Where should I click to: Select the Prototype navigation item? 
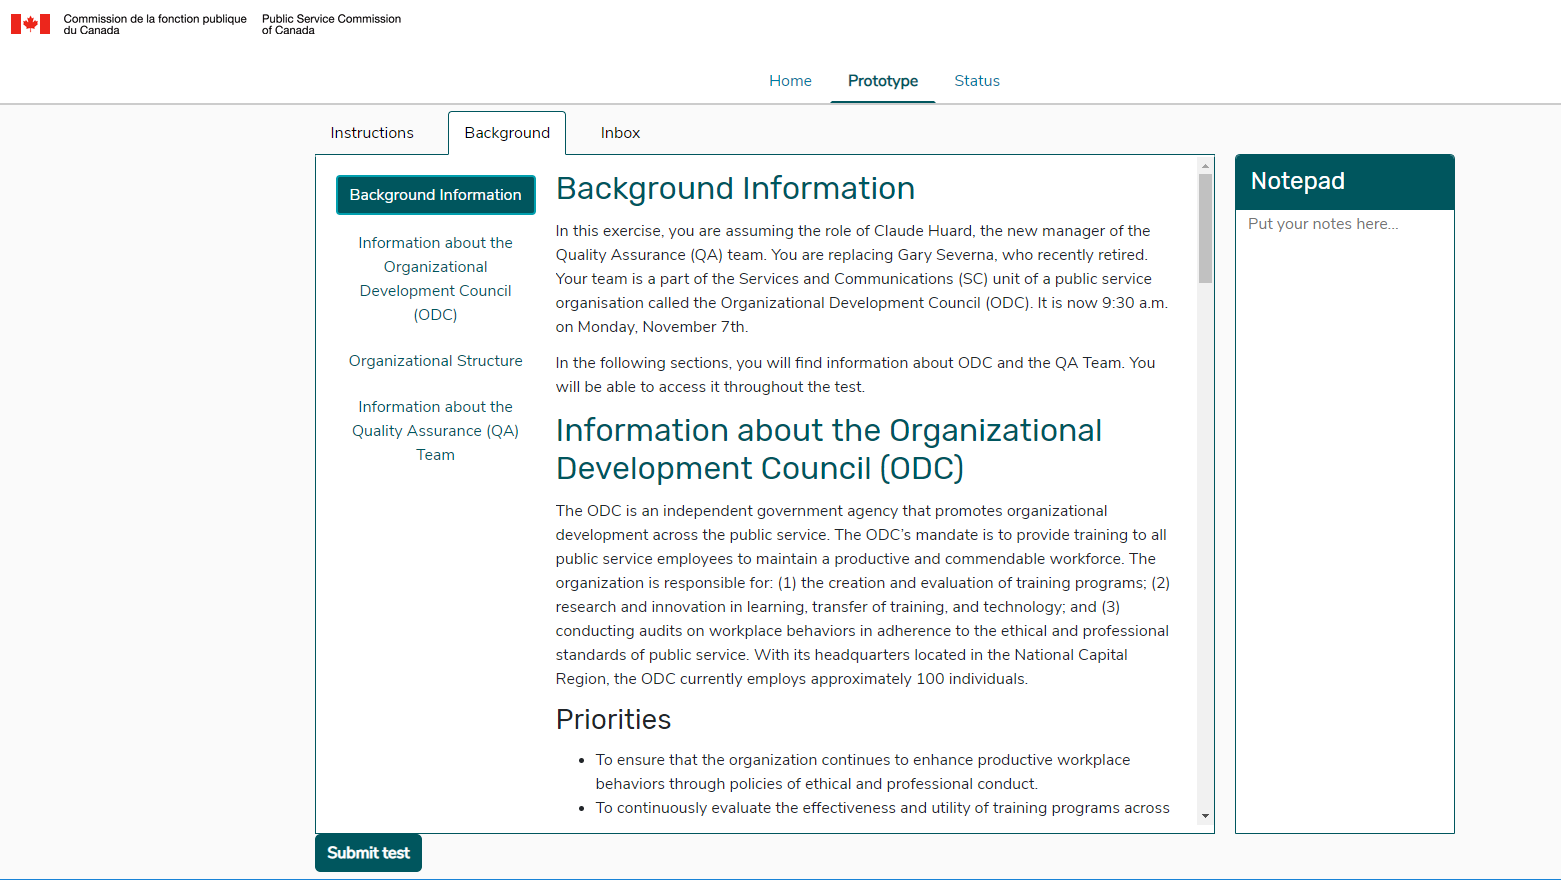(883, 81)
